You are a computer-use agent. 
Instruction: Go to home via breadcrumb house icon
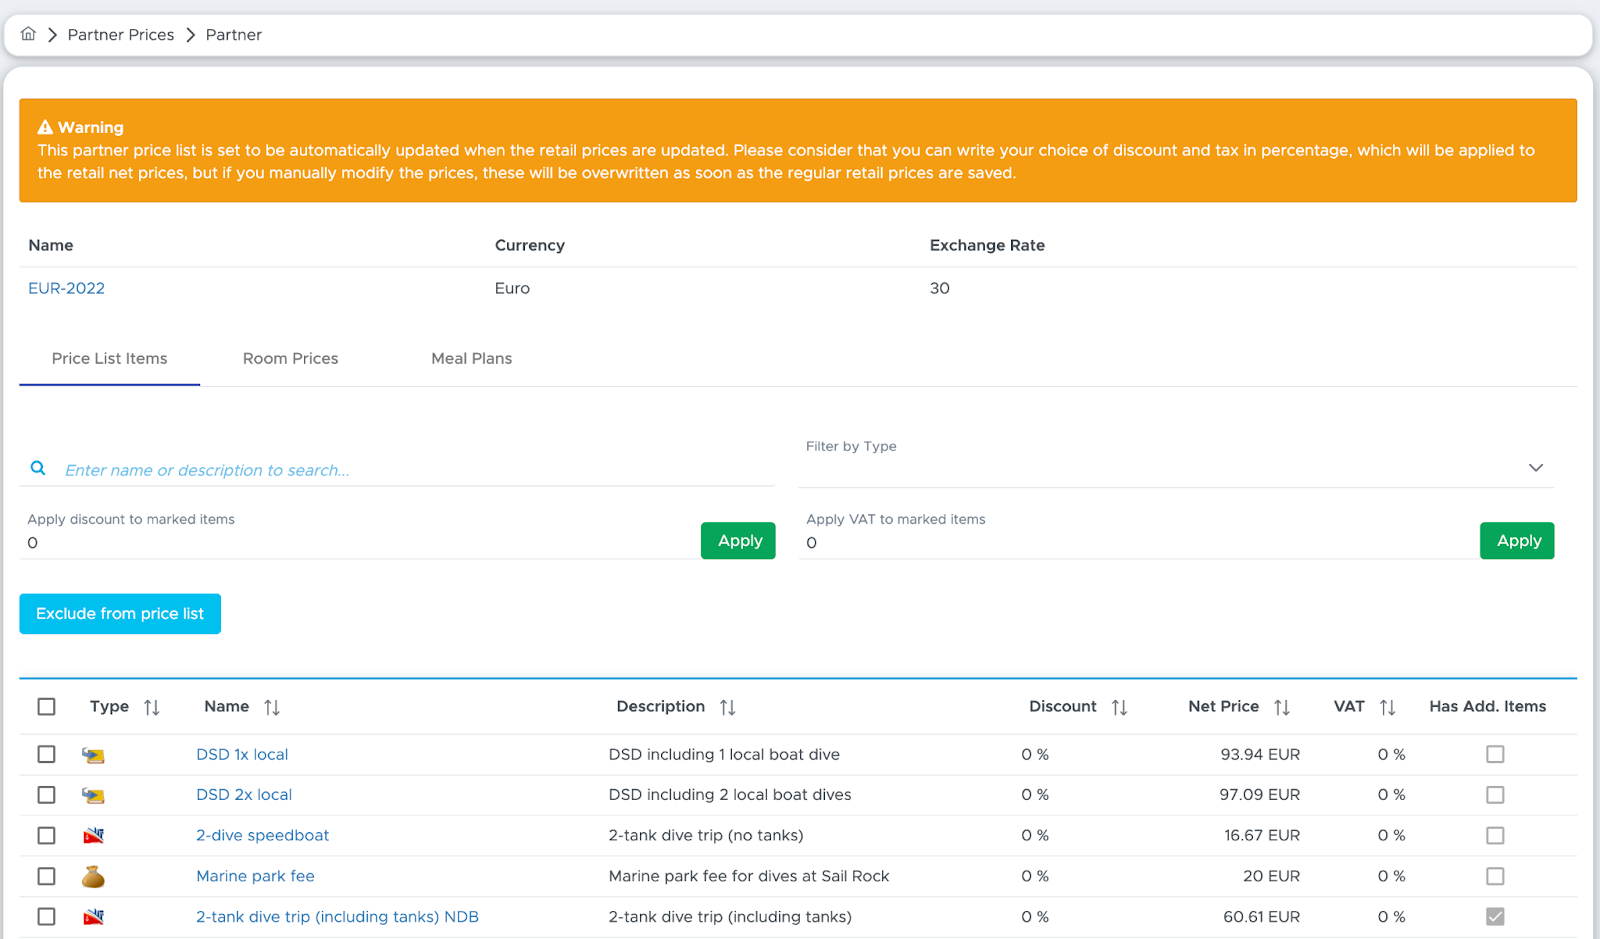click(x=28, y=34)
